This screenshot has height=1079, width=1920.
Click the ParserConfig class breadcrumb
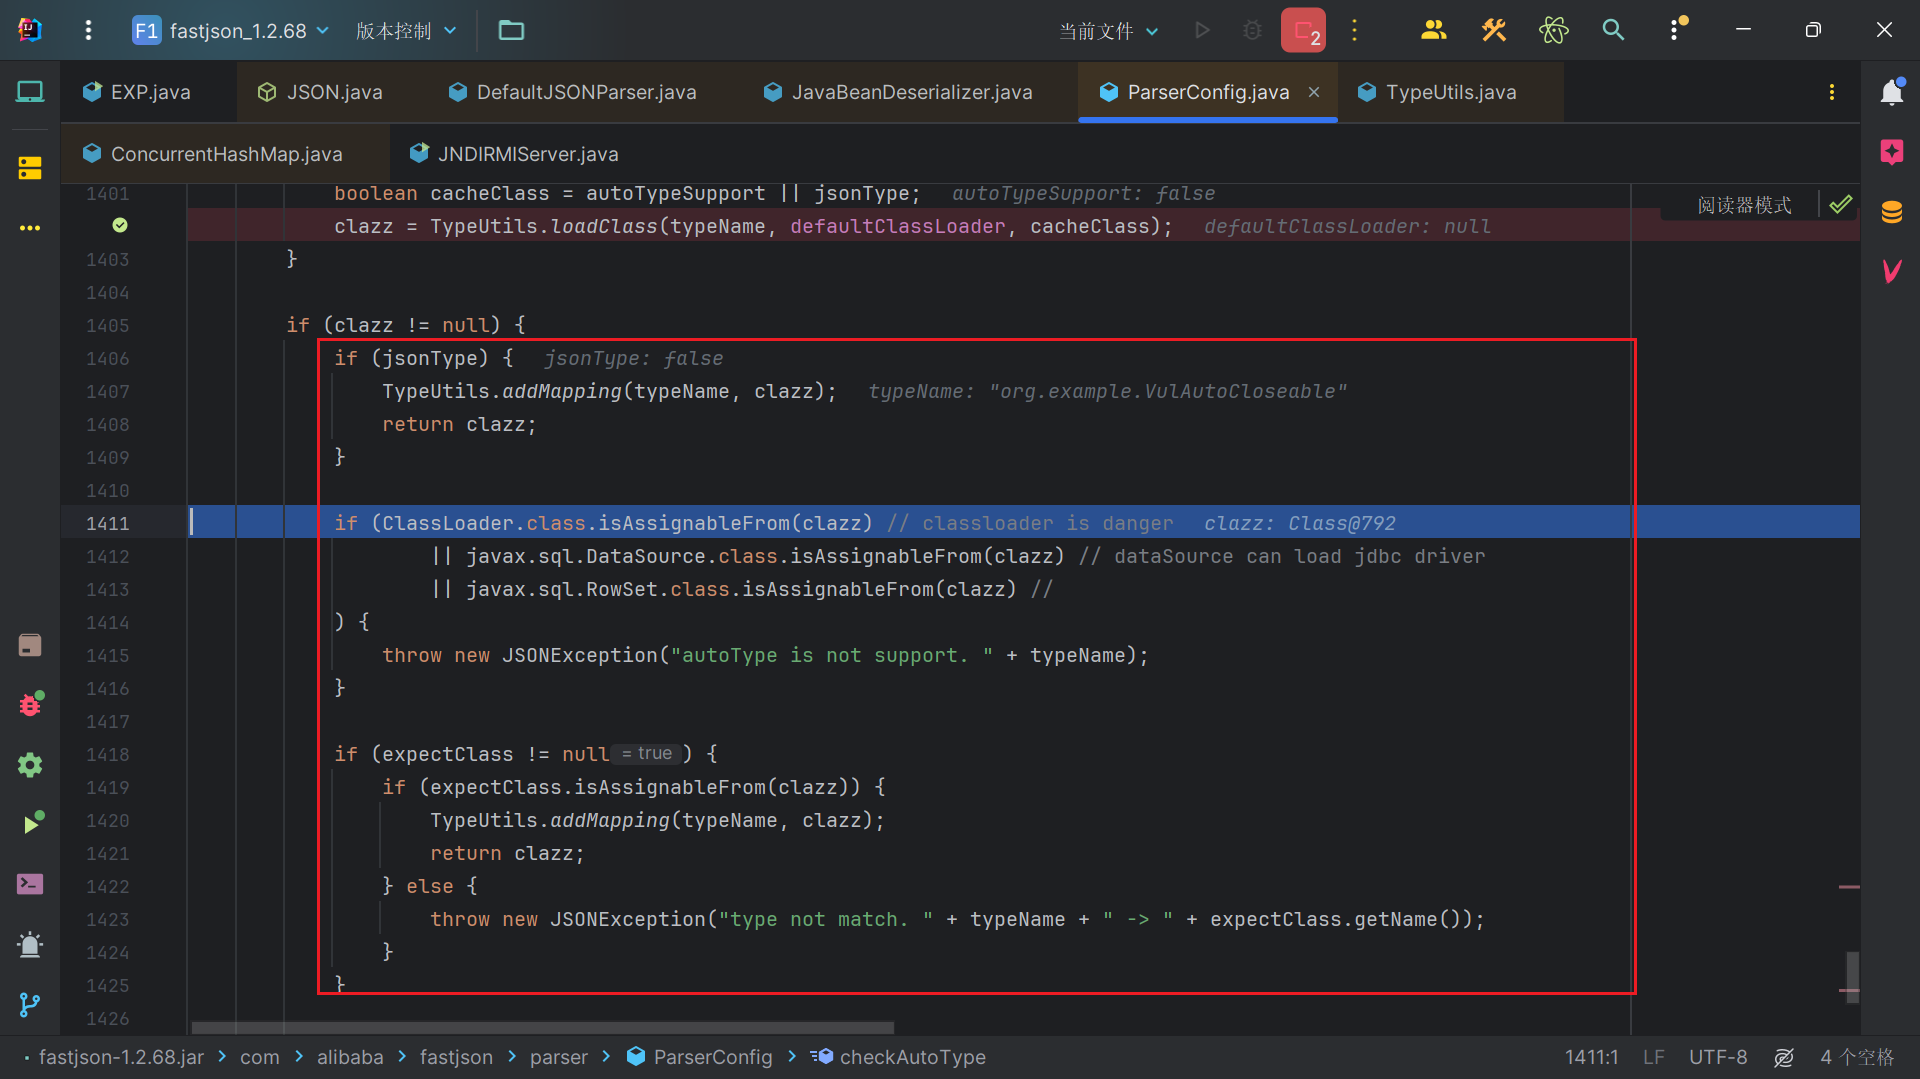coord(700,1057)
